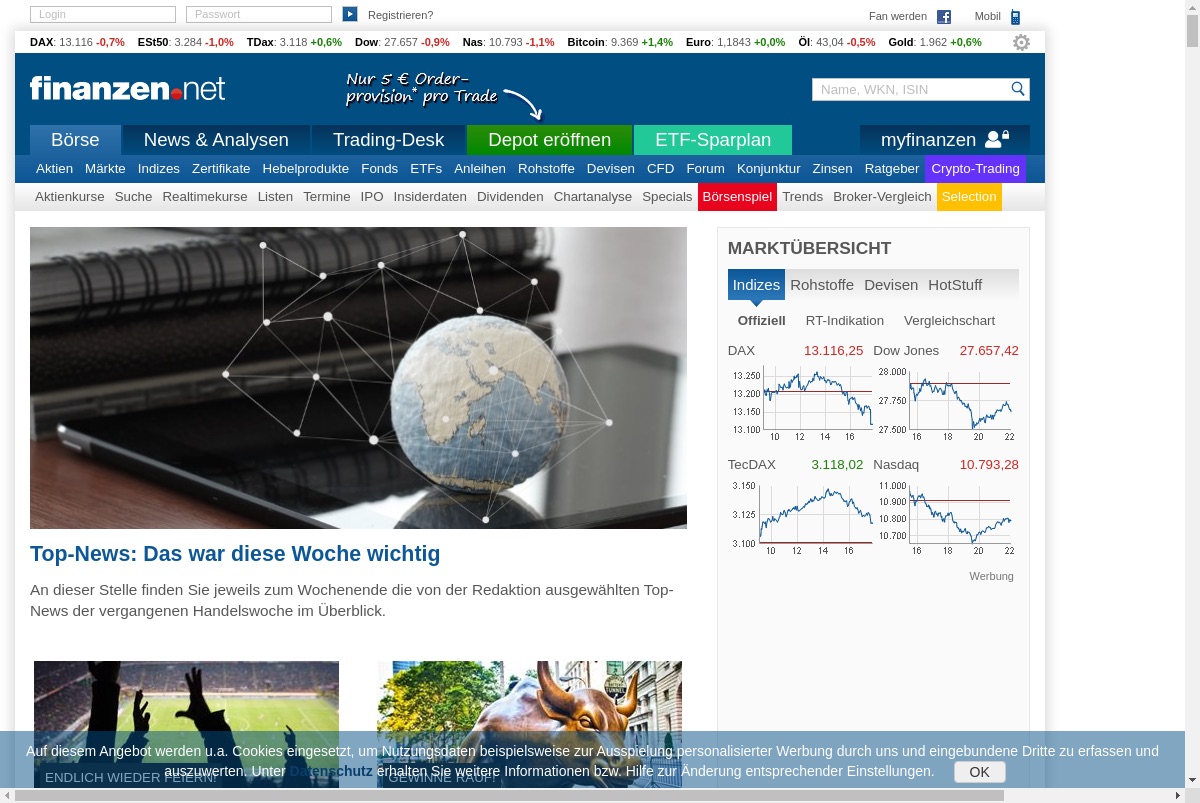Viewport: 1200px width, 803px height.
Task: Select Aktien in the navigation bar
Action: click(54, 169)
